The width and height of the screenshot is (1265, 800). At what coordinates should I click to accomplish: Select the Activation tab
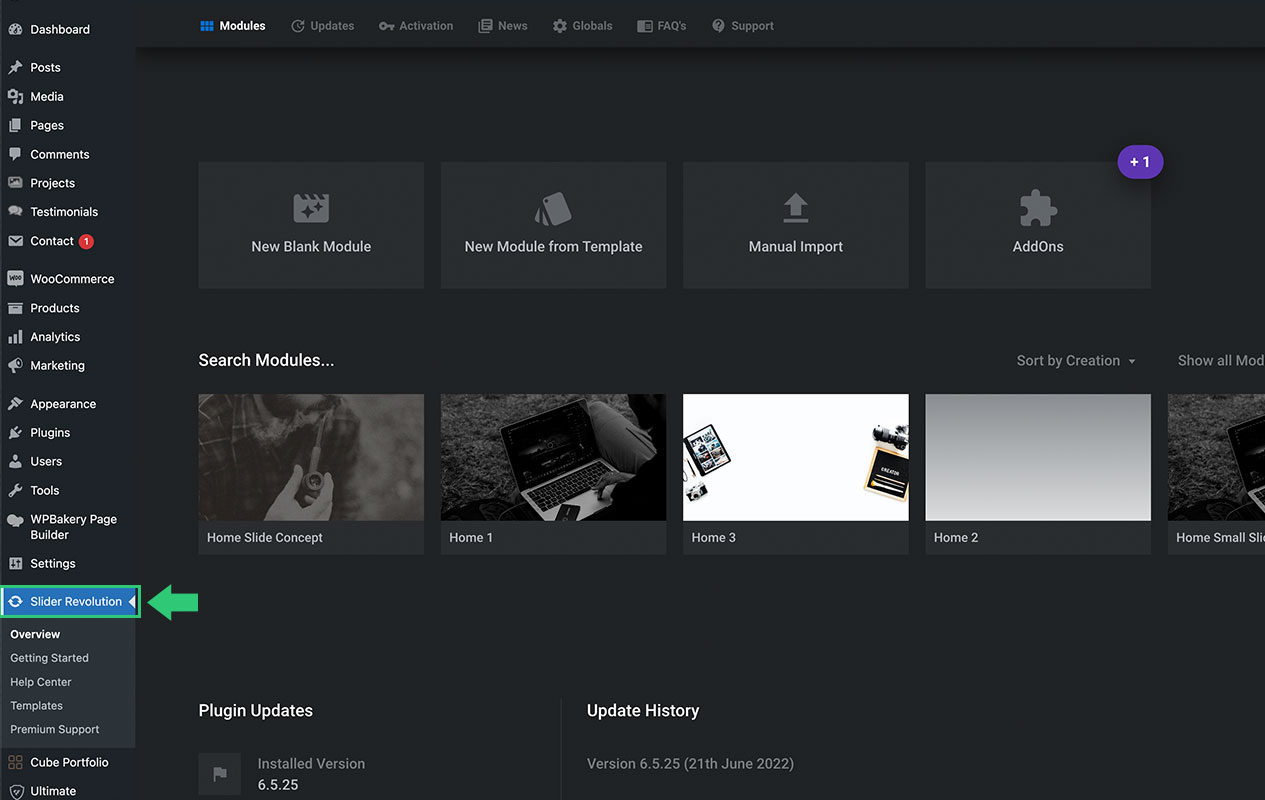[416, 26]
